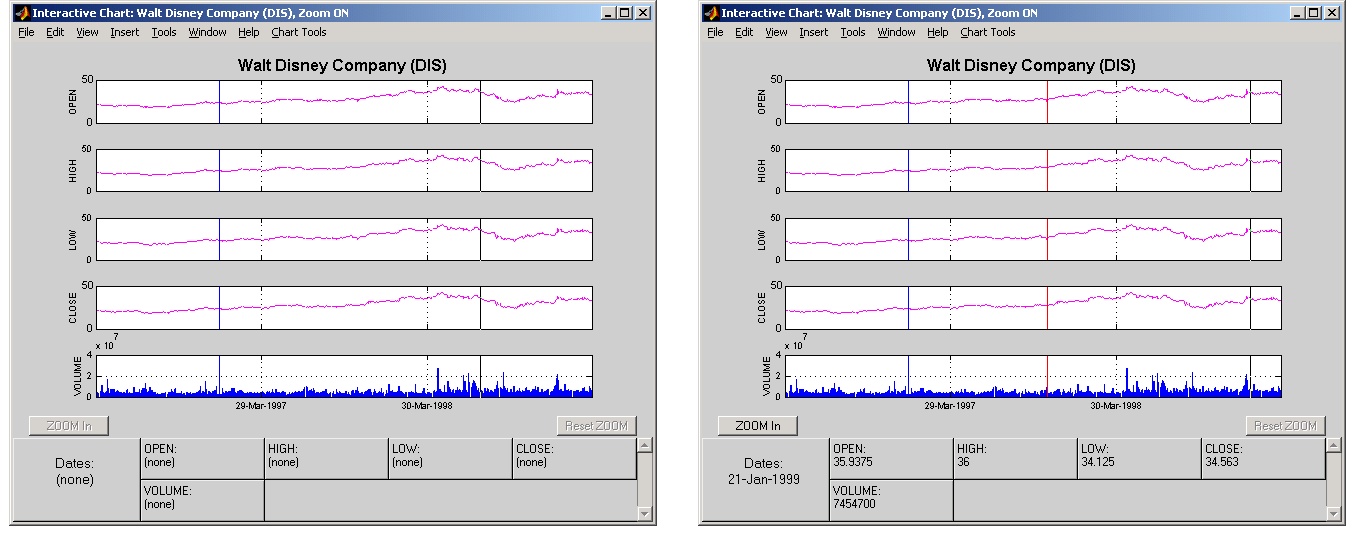
Task: Minimize the right Interactive Chart window
Action: tap(1298, 13)
